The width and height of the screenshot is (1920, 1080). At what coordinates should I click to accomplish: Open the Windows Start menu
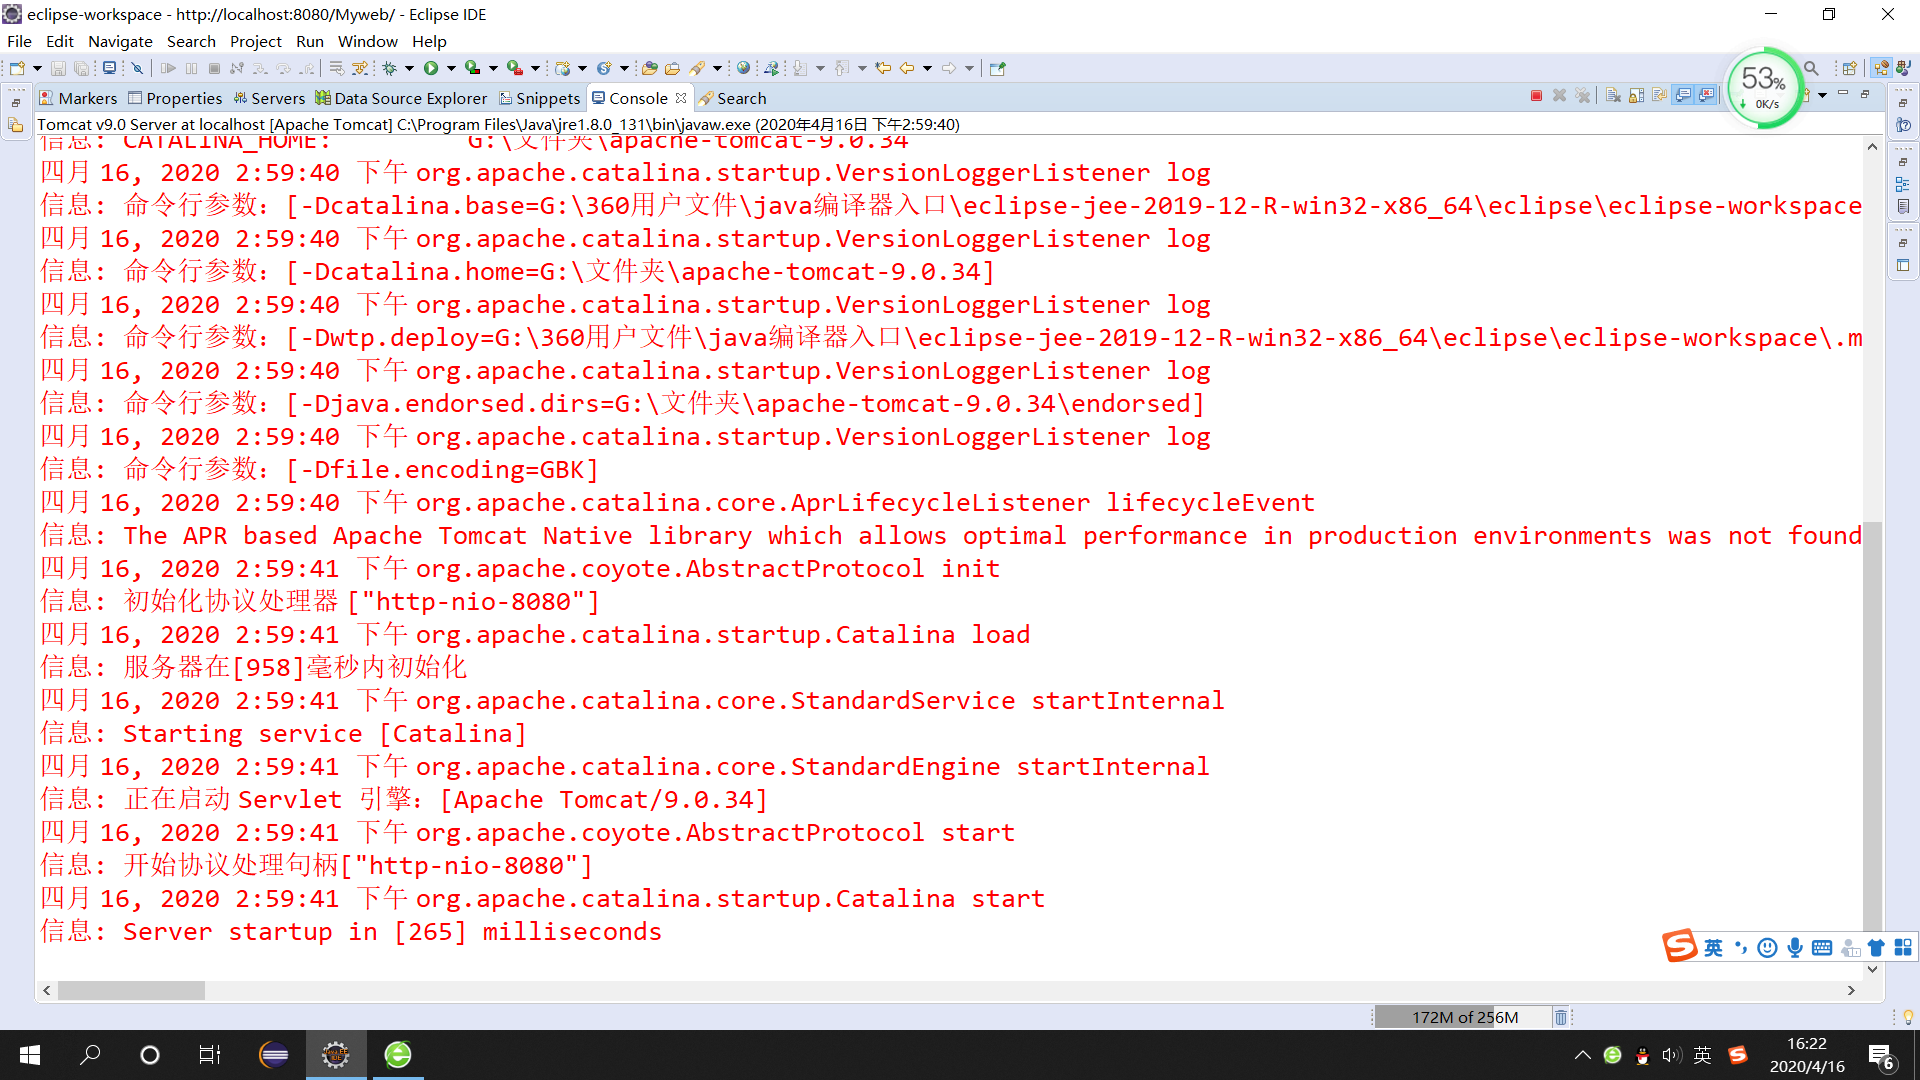pyautogui.click(x=30, y=1055)
